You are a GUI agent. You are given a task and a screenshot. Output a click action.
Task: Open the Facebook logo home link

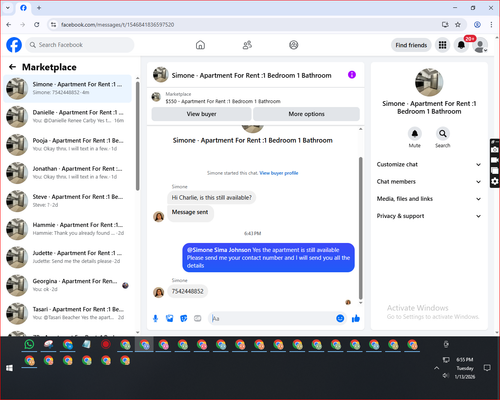(x=14, y=45)
